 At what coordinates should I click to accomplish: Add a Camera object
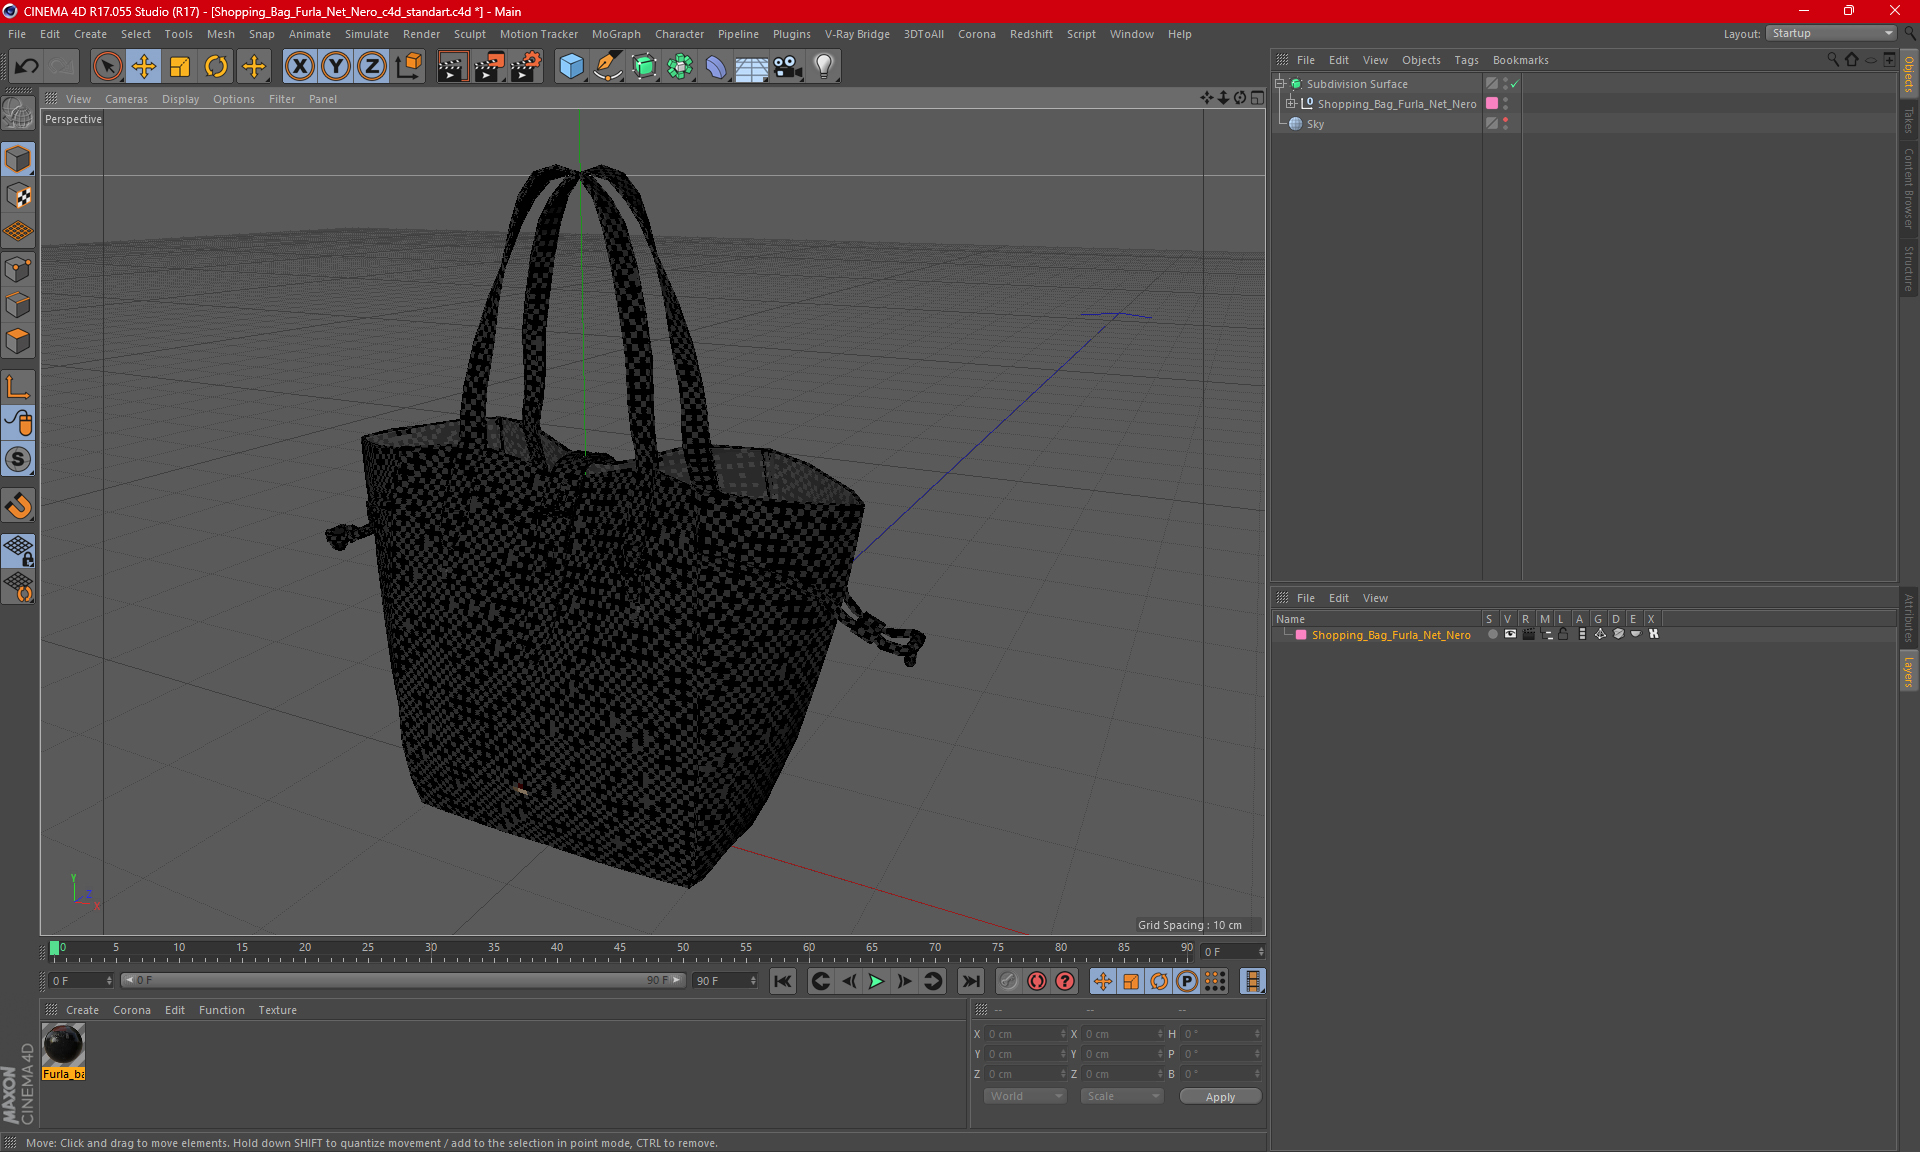coord(788,66)
